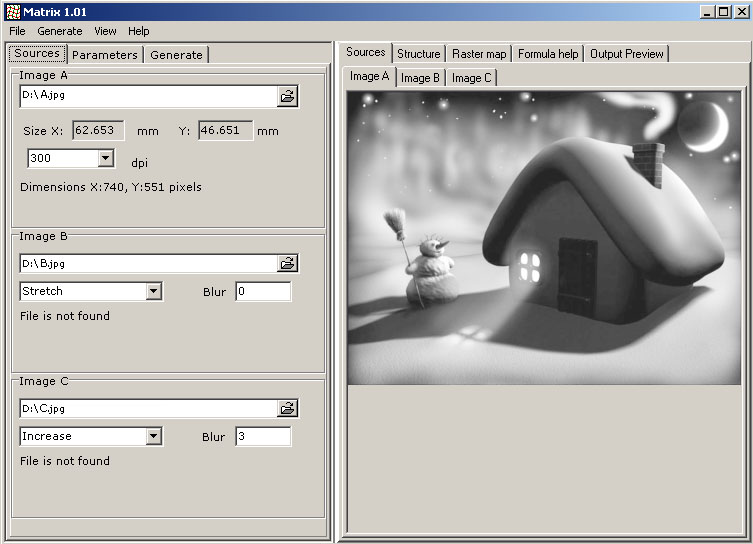Expand the Increase dropdown for Image C
Image resolution: width=753 pixels, height=544 pixels.
pyautogui.click(x=153, y=436)
